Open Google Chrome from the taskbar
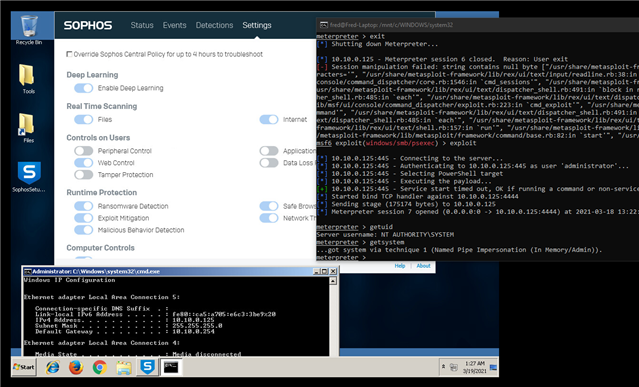The image size is (639, 387). point(99,367)
